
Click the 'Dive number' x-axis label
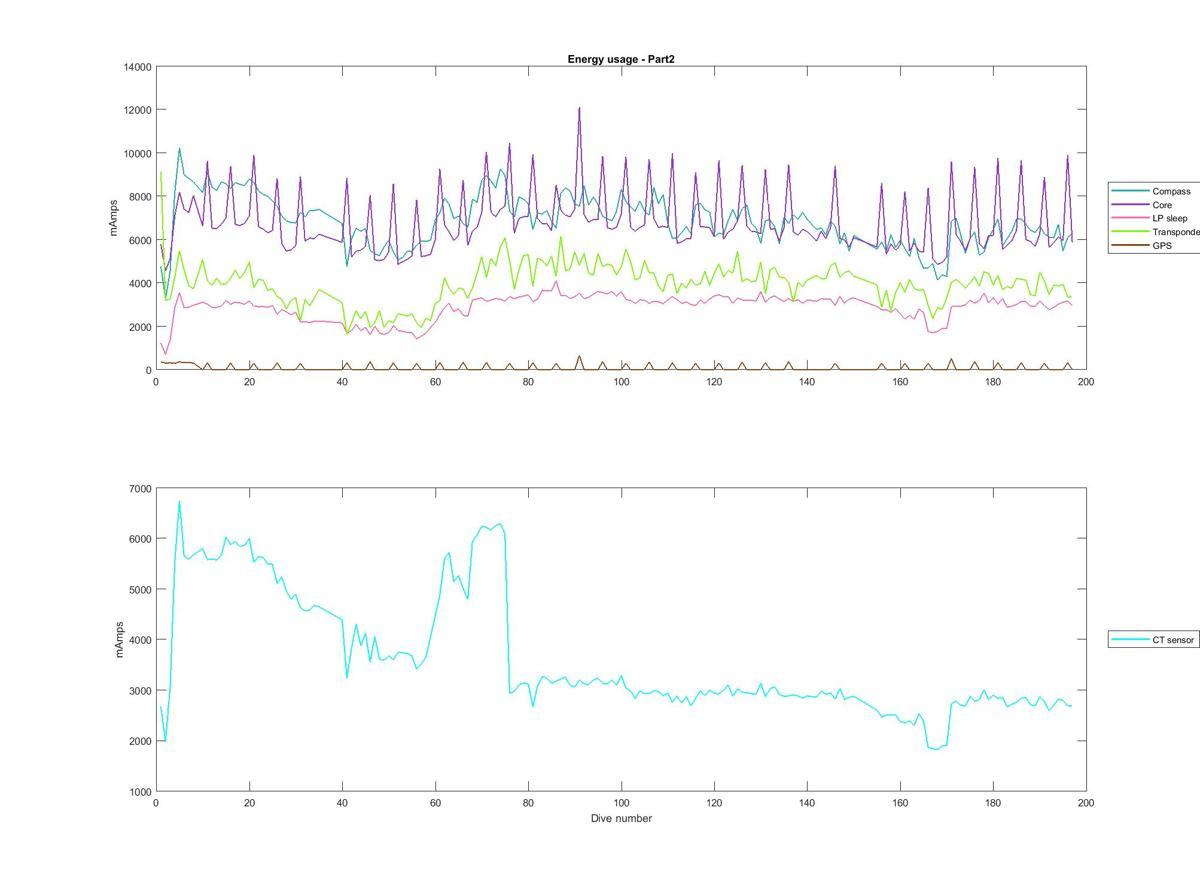pos(621,818)
